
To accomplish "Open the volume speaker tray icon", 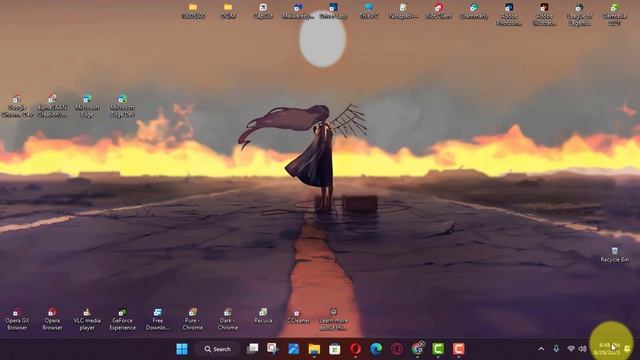I will [x=582, y=349].
